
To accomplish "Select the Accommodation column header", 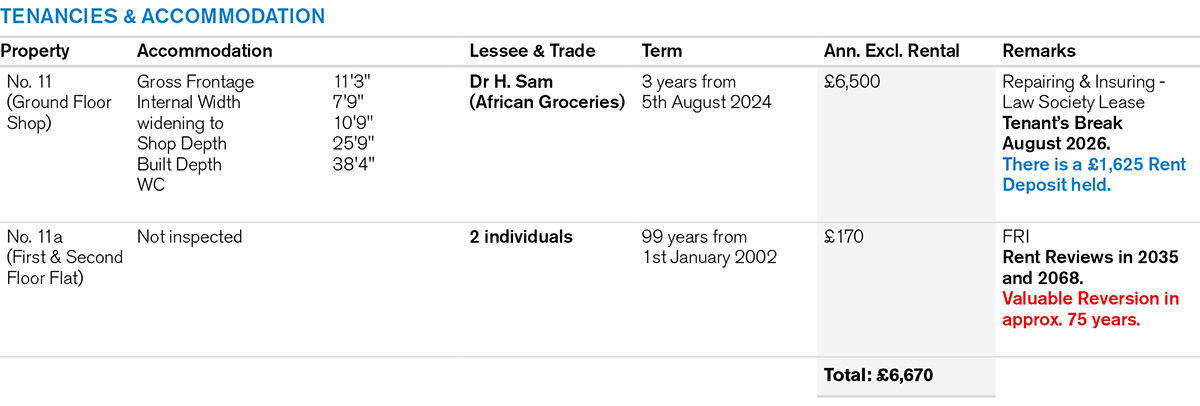I will pos(204,51).
